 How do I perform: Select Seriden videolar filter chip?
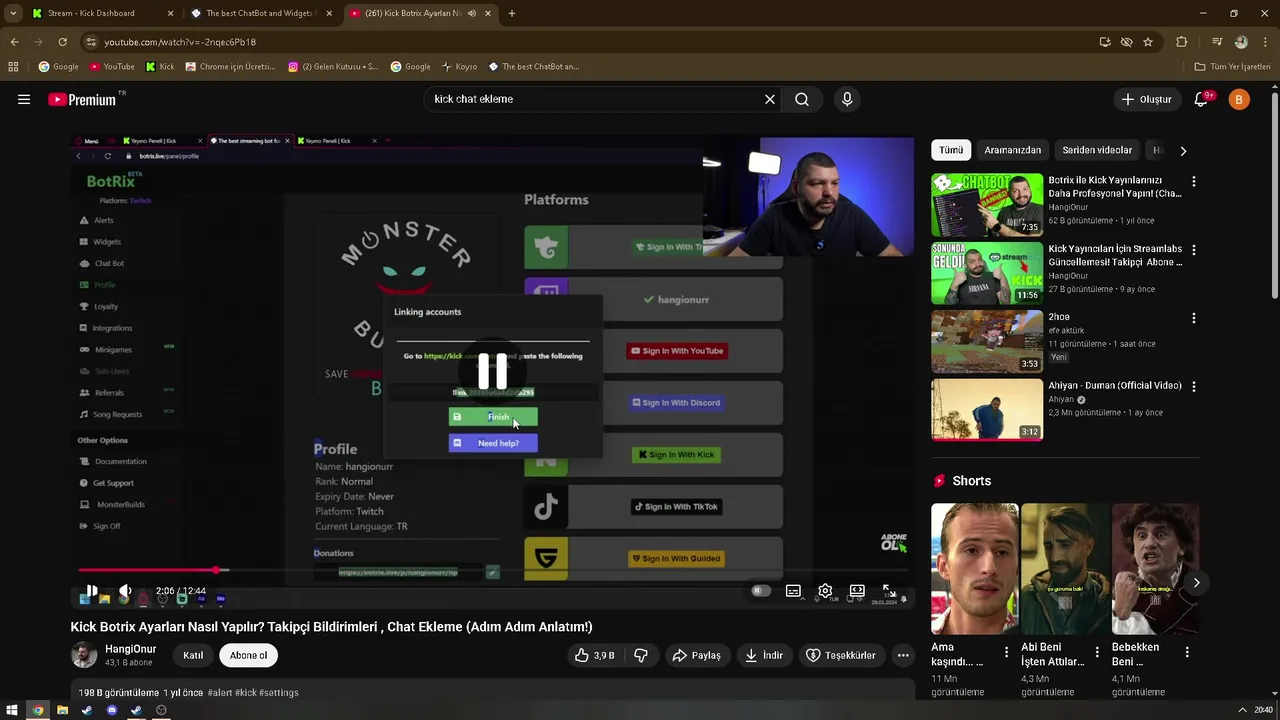[x=1097, y=150]
